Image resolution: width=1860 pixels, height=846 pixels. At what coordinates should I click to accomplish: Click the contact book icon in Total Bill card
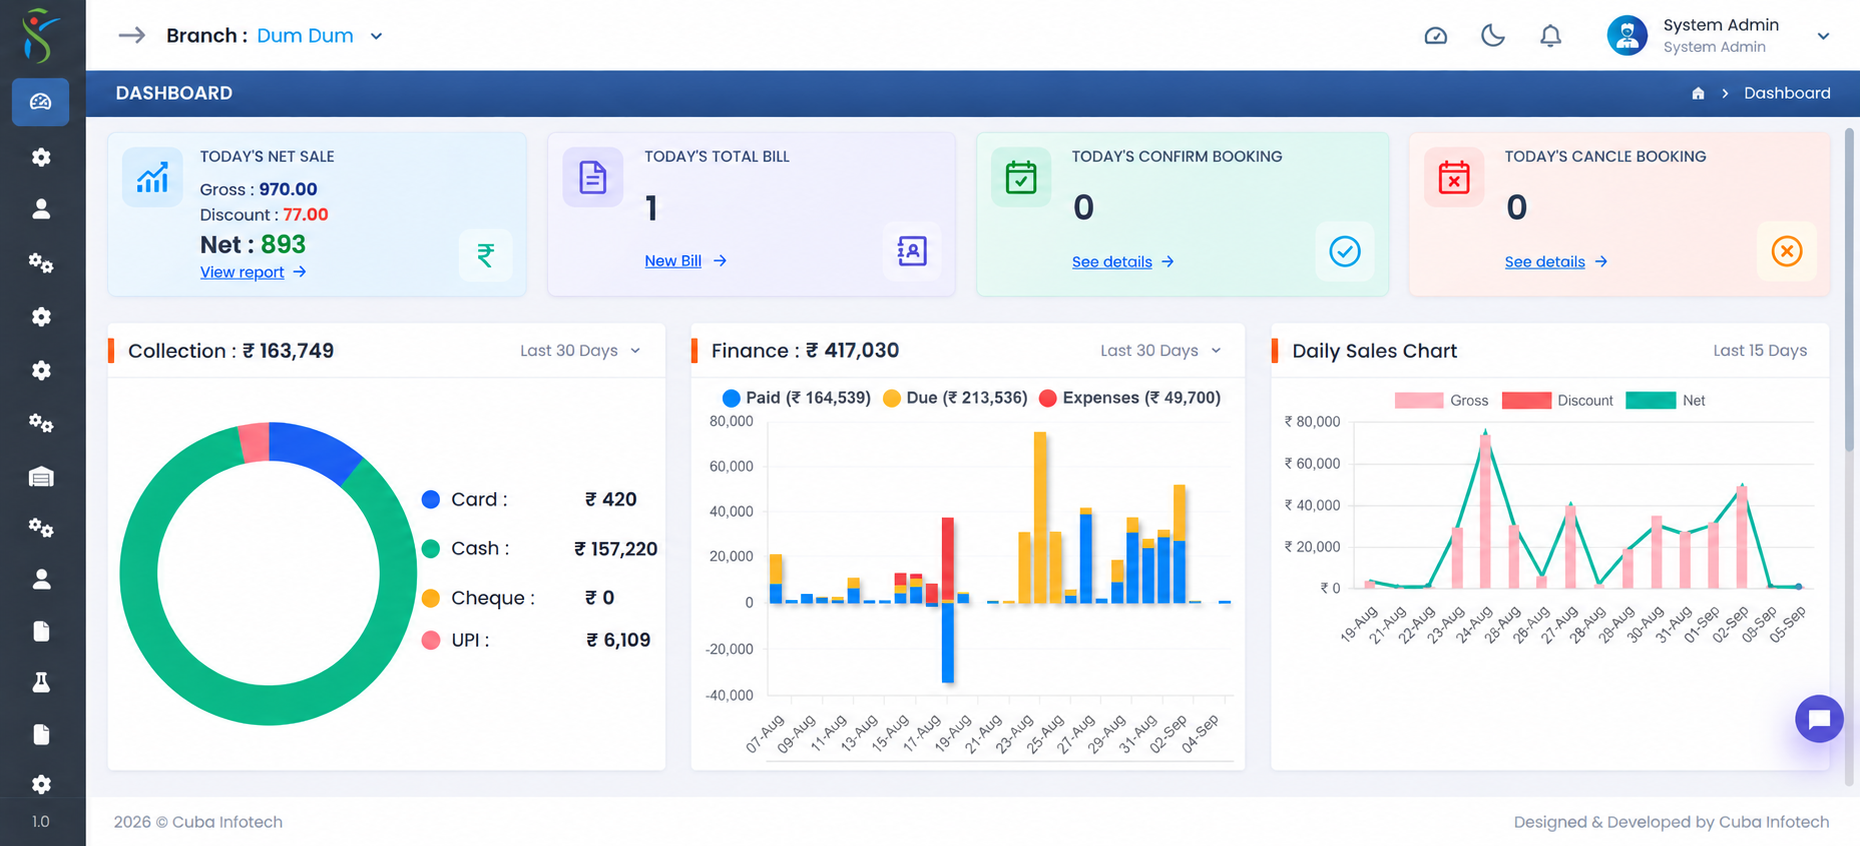tap(912, 250)
